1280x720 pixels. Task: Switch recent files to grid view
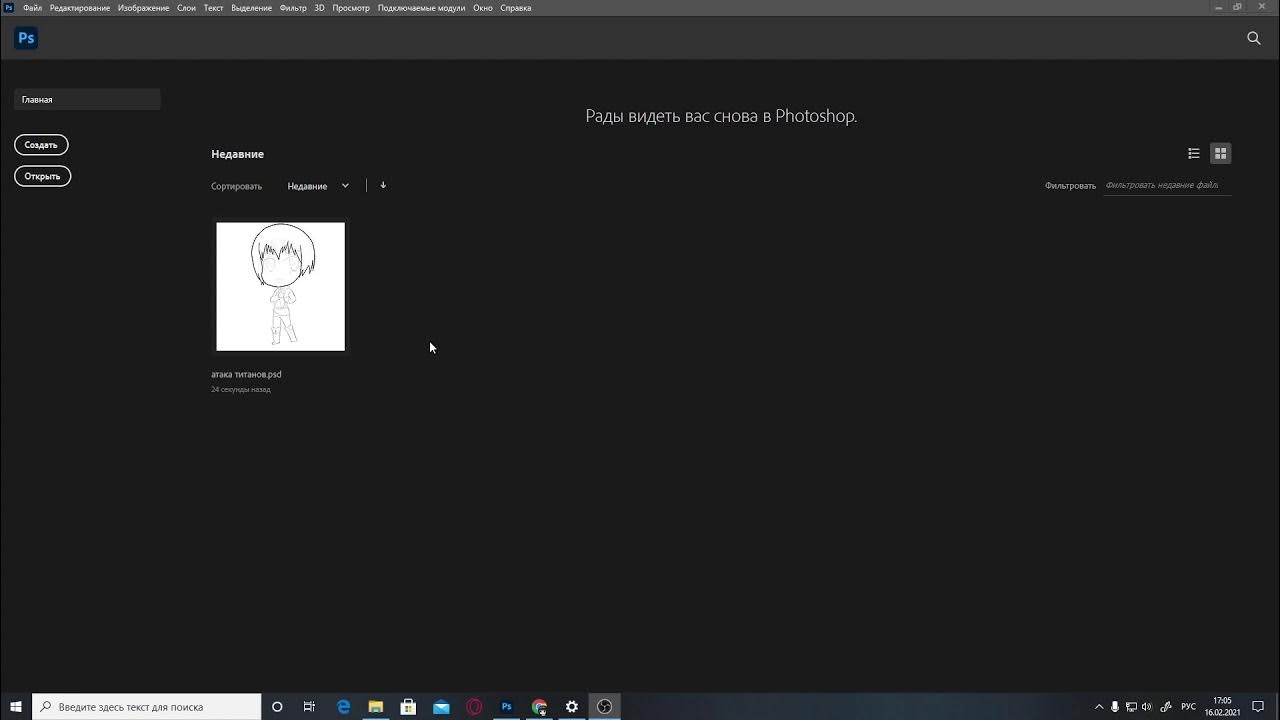coord(1220,153)
